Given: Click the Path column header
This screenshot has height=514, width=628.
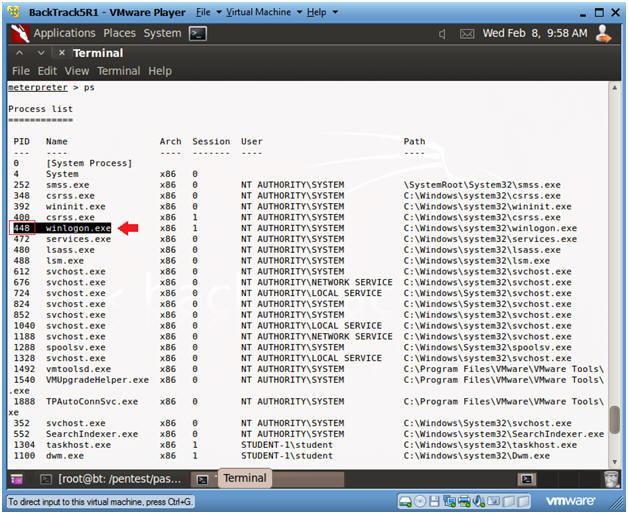Looking at the screenshot, I should (x=415, y=141).
